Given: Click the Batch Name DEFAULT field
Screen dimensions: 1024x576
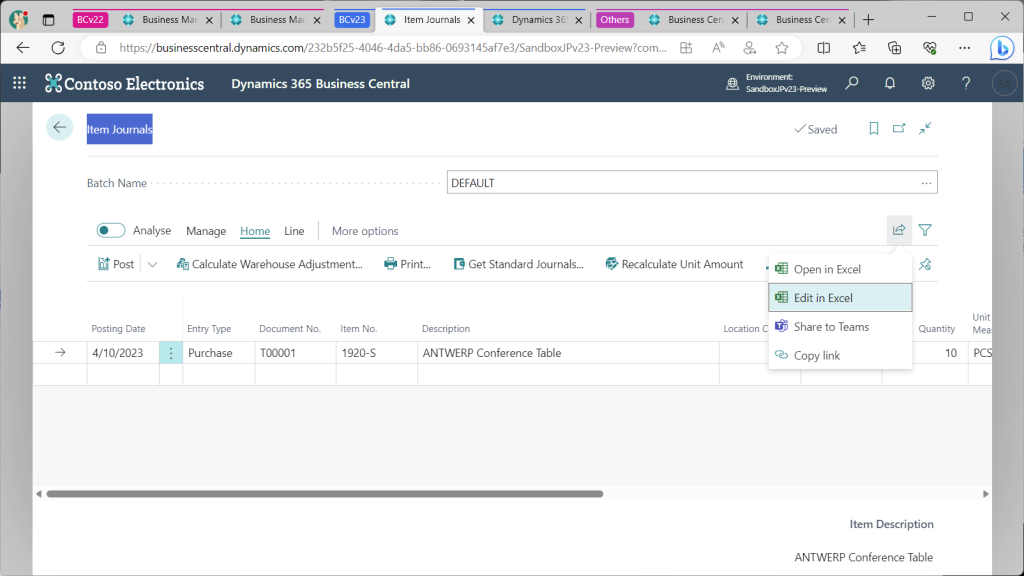Looking at the screenshot, I should pyautogui.click(x=692, y=182).
